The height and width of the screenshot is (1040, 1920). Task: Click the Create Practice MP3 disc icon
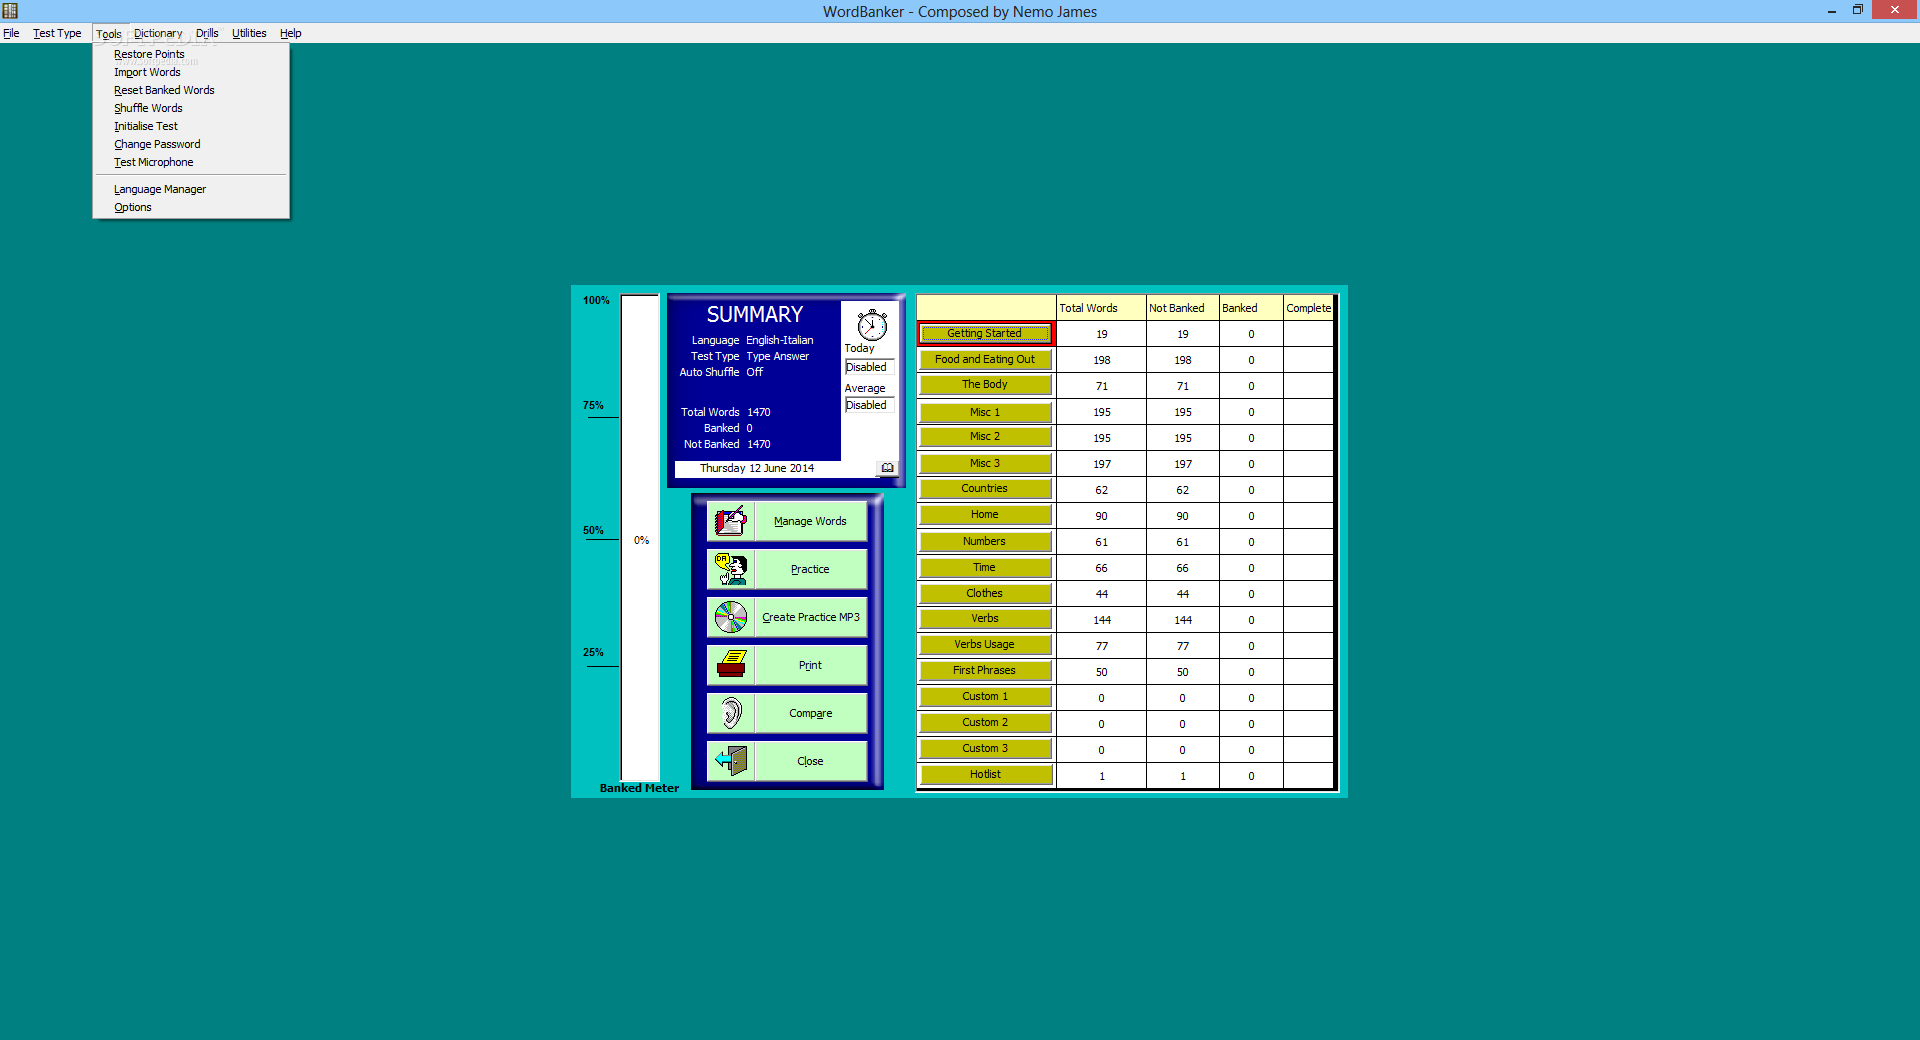pos(731,617)
